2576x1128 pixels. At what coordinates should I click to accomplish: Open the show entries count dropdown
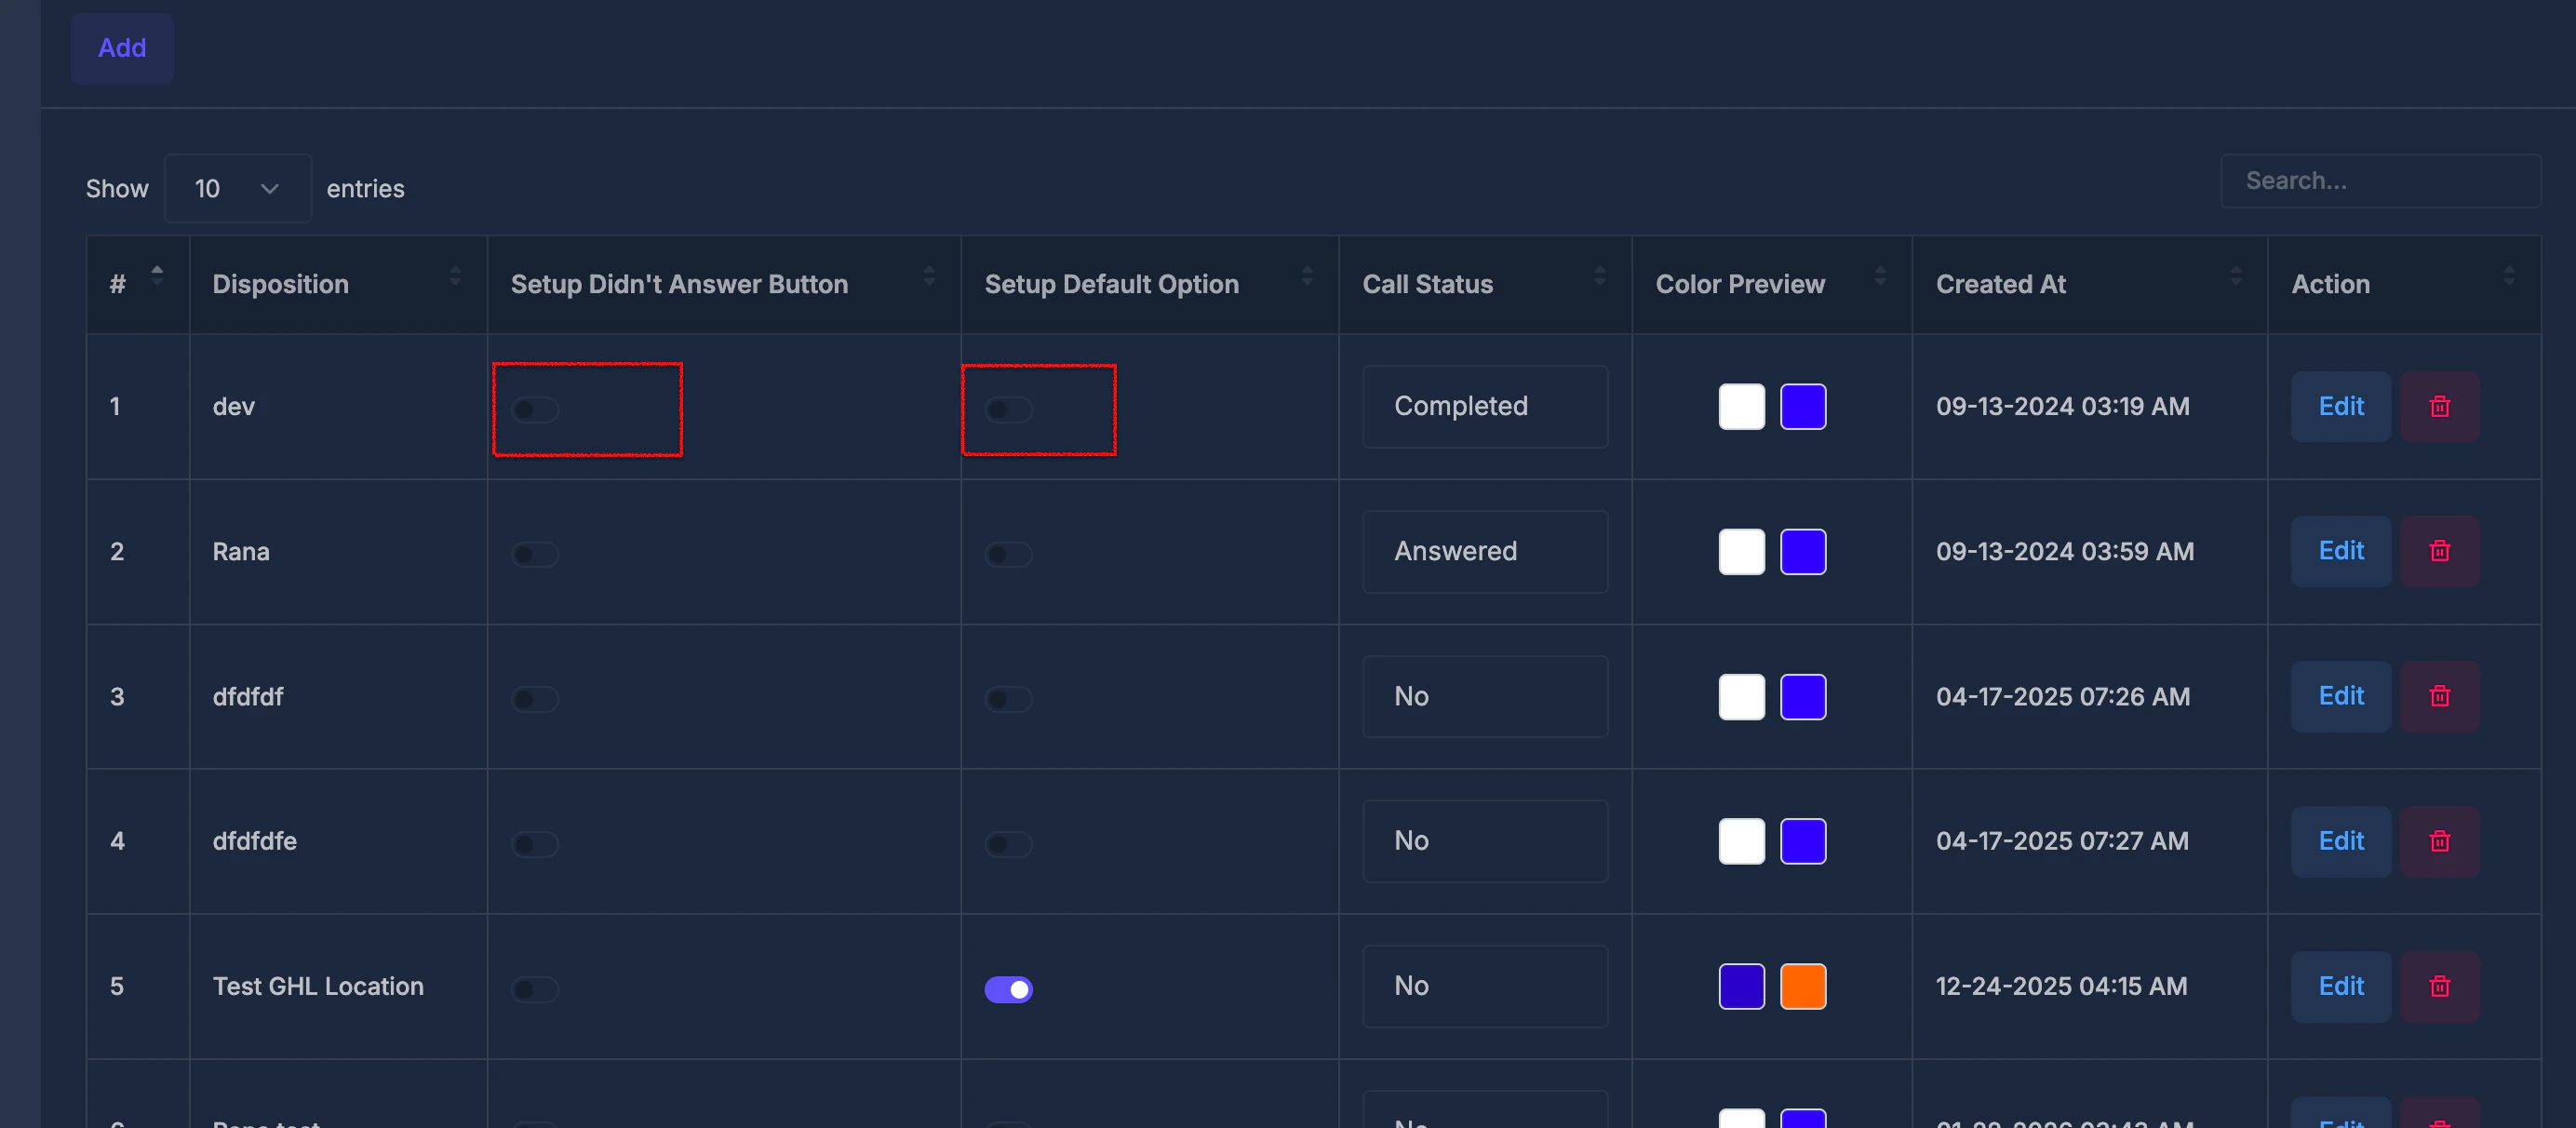237,188
